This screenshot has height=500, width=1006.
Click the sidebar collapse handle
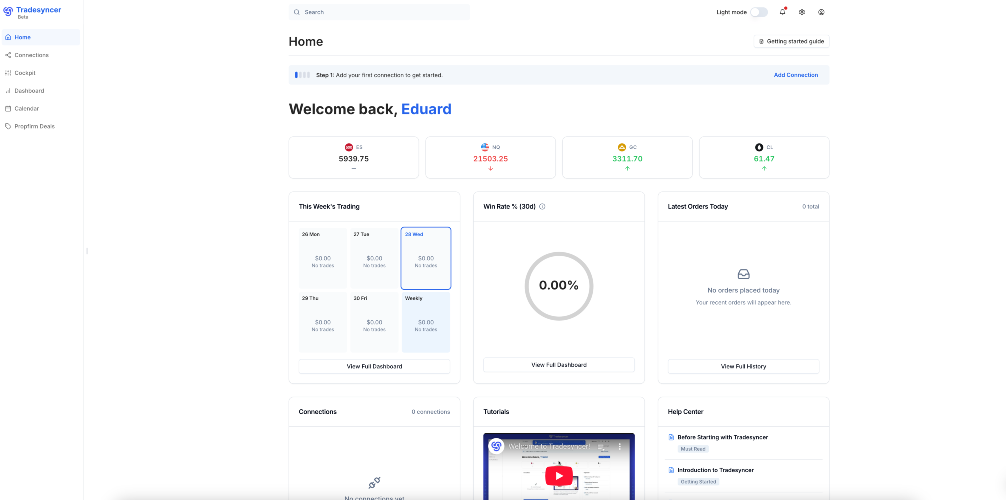click(x=87, y=250)
